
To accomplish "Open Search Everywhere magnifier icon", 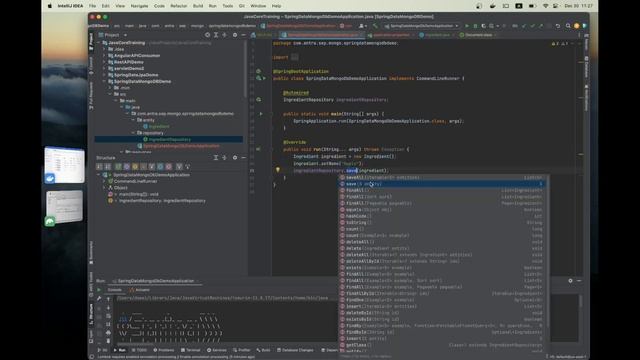I will [x=568, y=26].
